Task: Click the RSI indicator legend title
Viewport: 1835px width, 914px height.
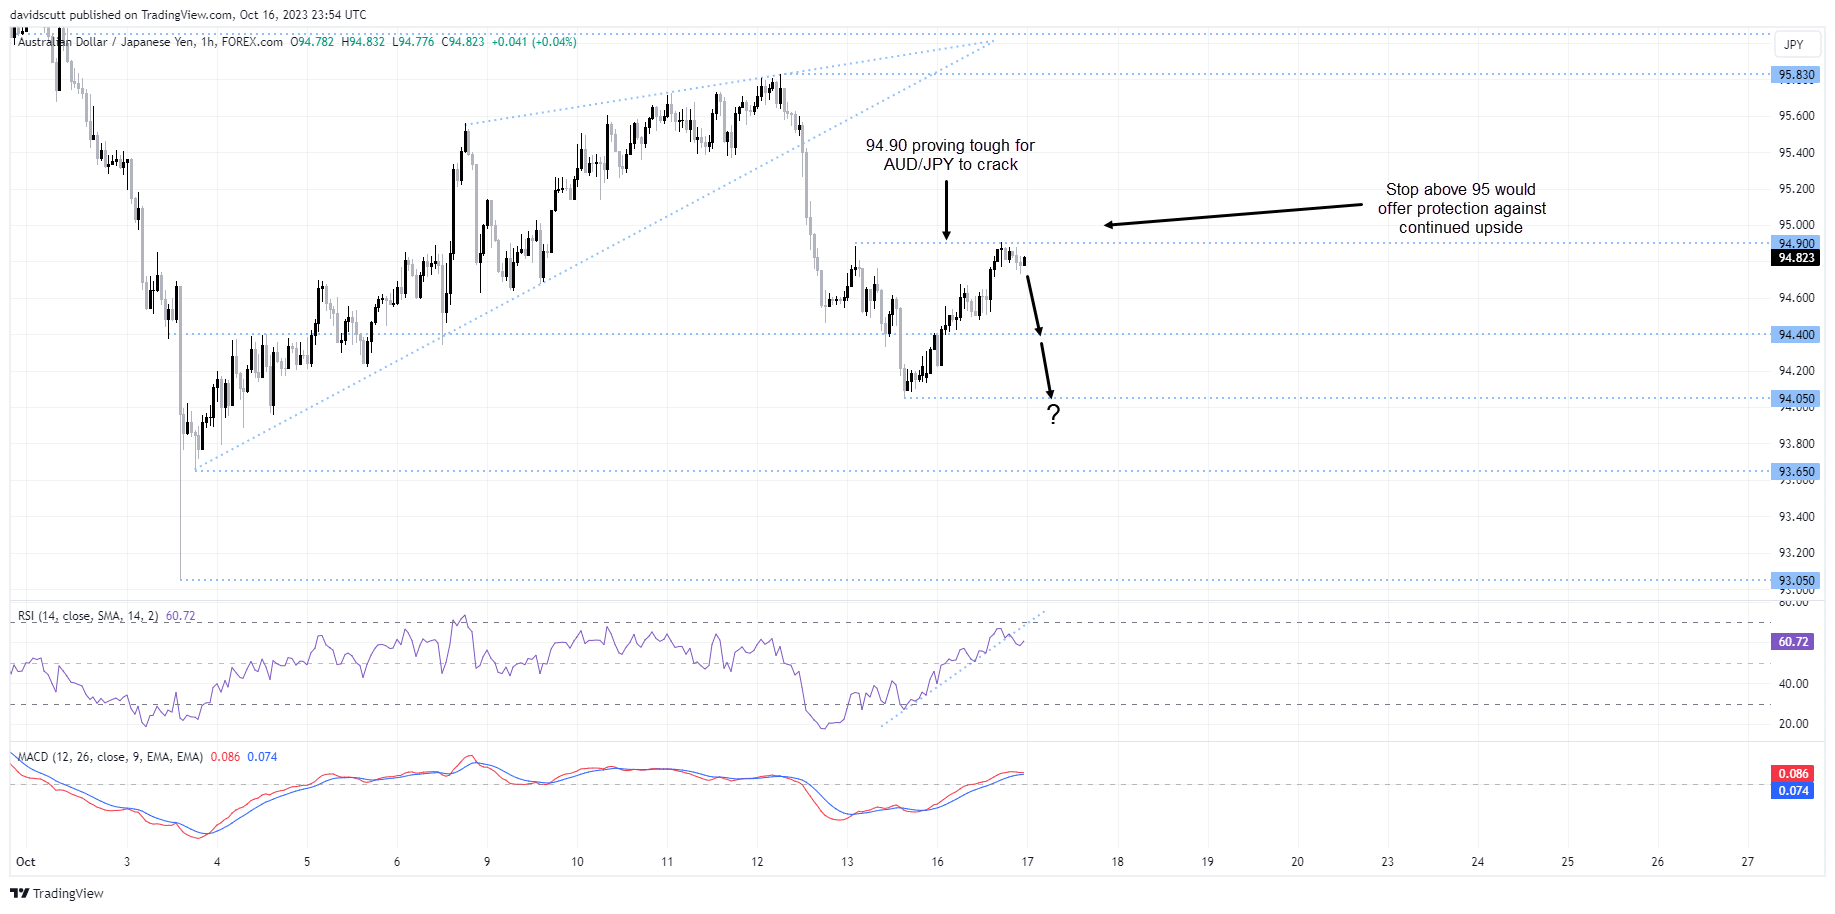Action: point(88,616)
